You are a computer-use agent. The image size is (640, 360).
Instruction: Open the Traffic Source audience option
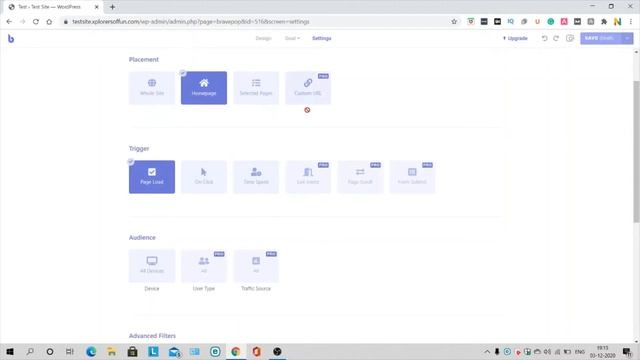click(x=256, y=266)
